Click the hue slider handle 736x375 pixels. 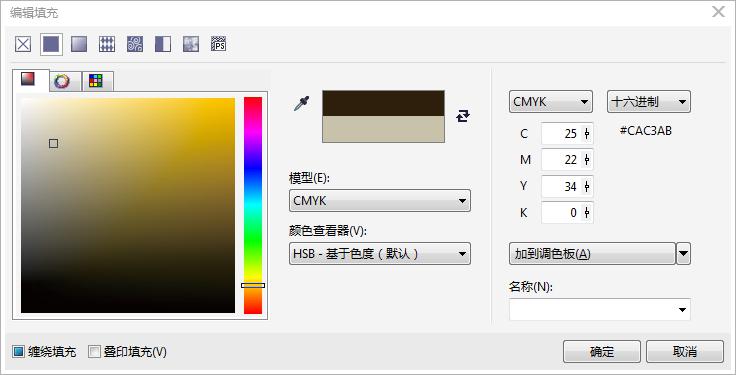click(253, 285)
